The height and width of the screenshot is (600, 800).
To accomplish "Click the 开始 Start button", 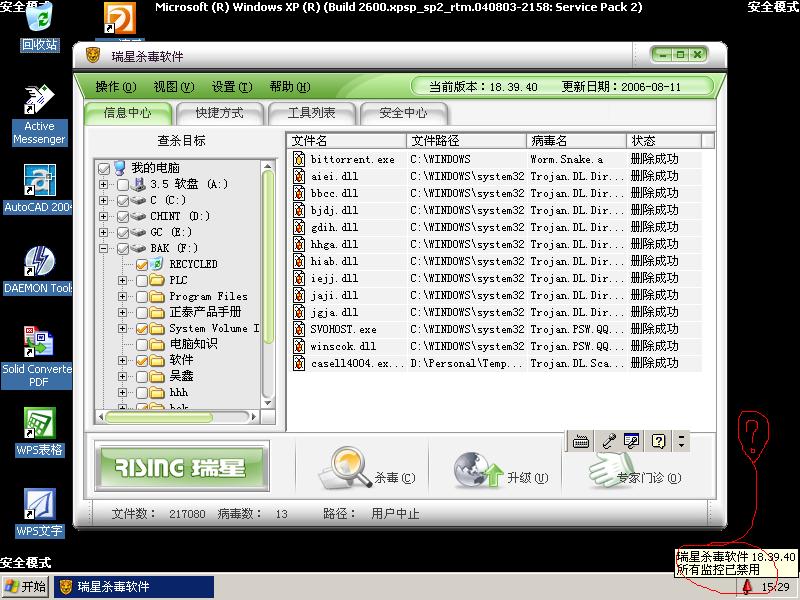I will pos(26,587).
